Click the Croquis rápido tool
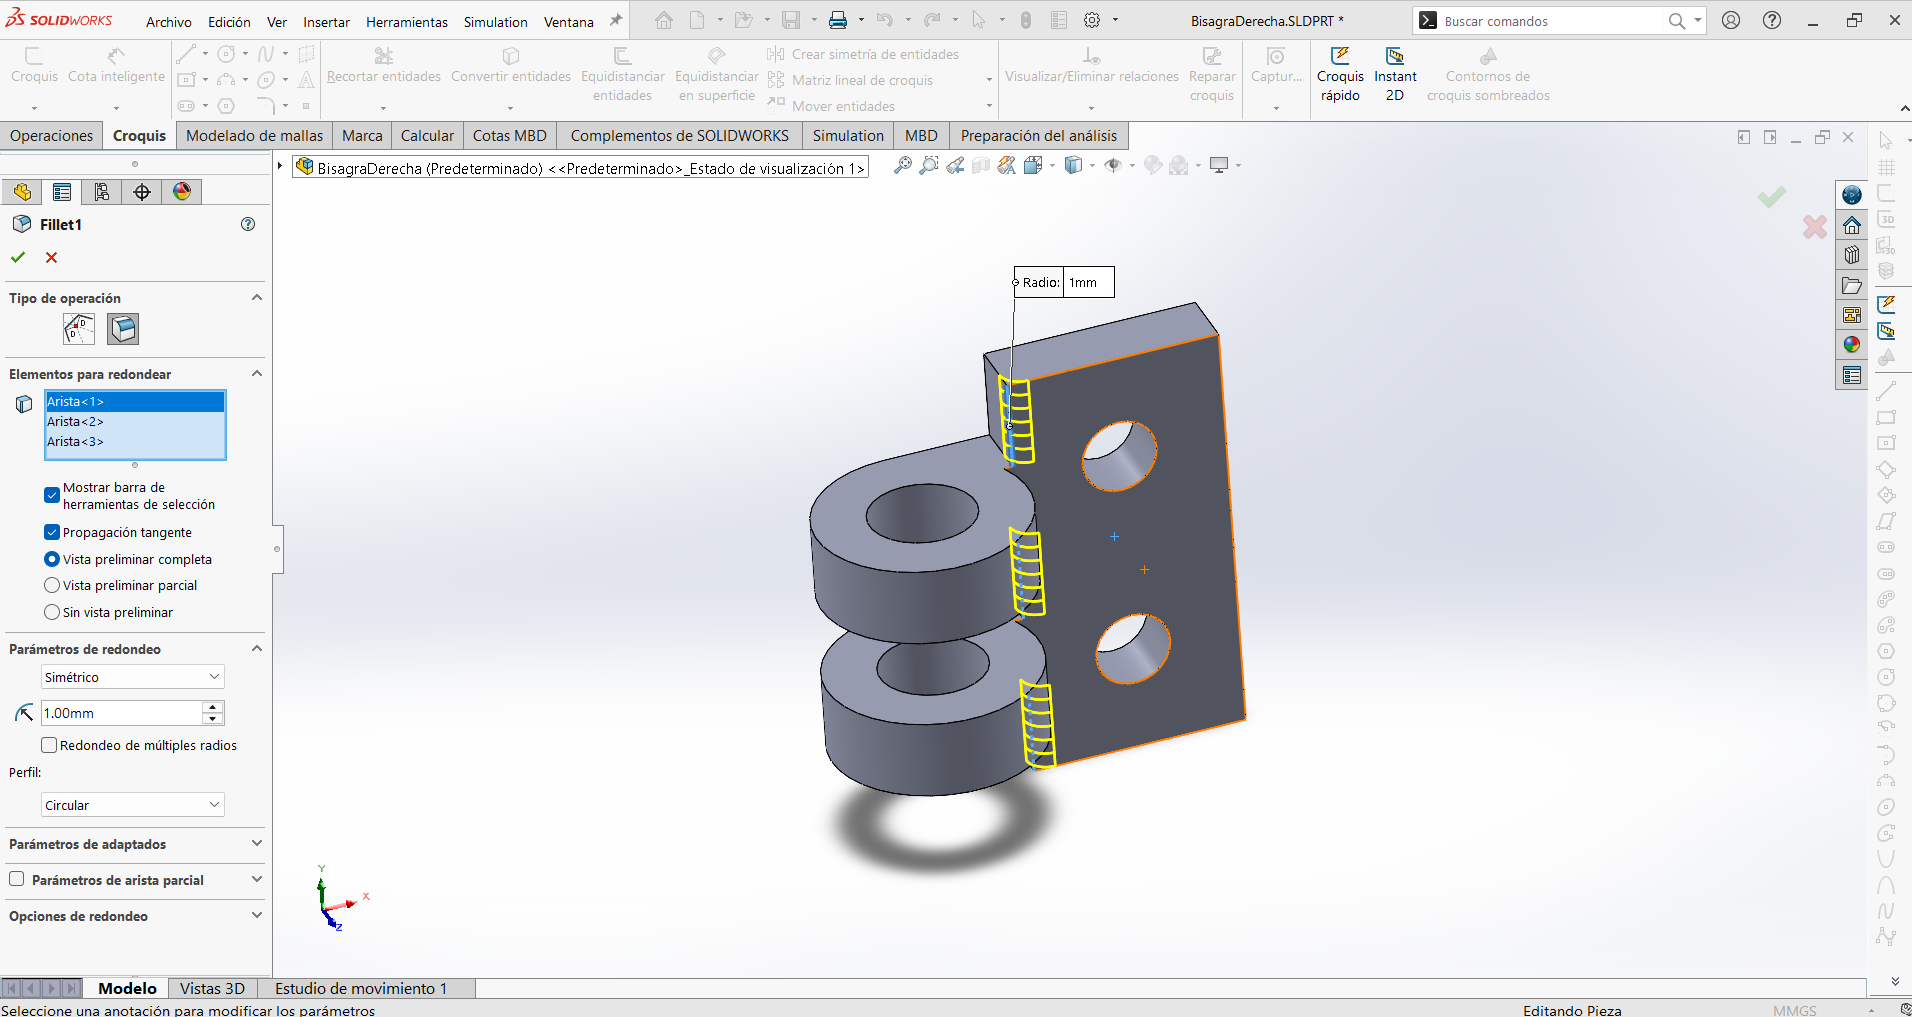This screenshot has width=1912, height=1017. point(1340,75)
